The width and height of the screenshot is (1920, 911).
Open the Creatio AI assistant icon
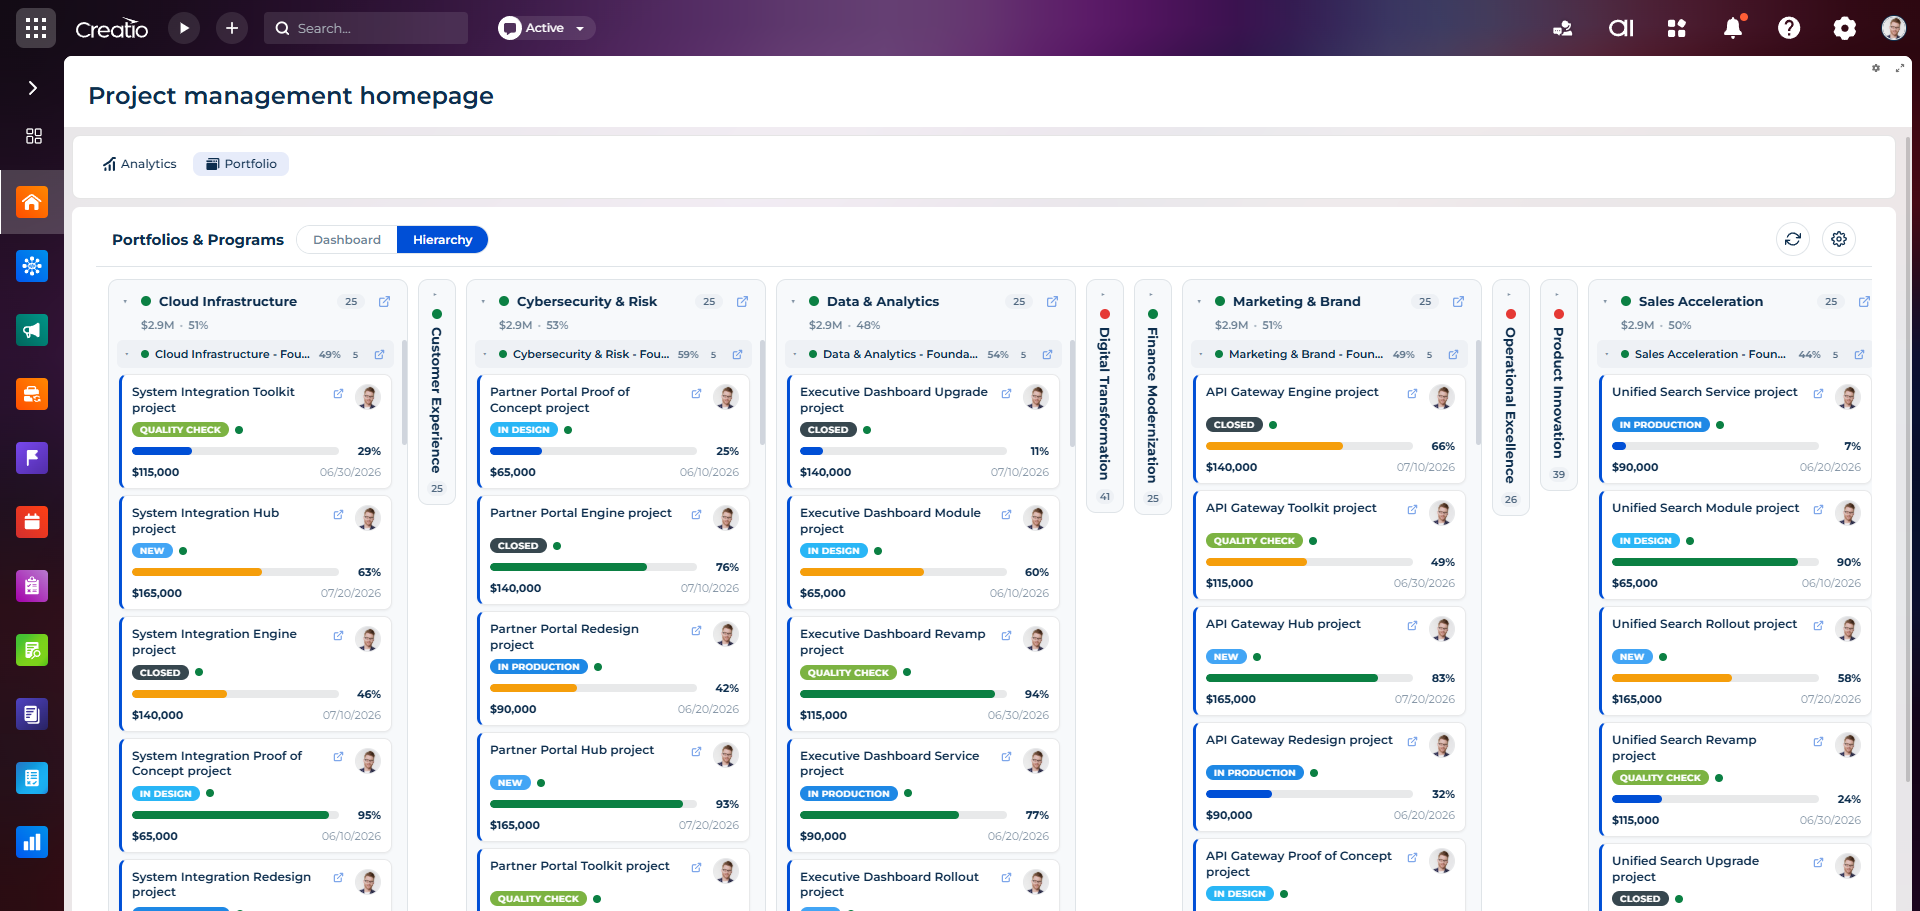pyautogui.click(x=1621, y=28)
